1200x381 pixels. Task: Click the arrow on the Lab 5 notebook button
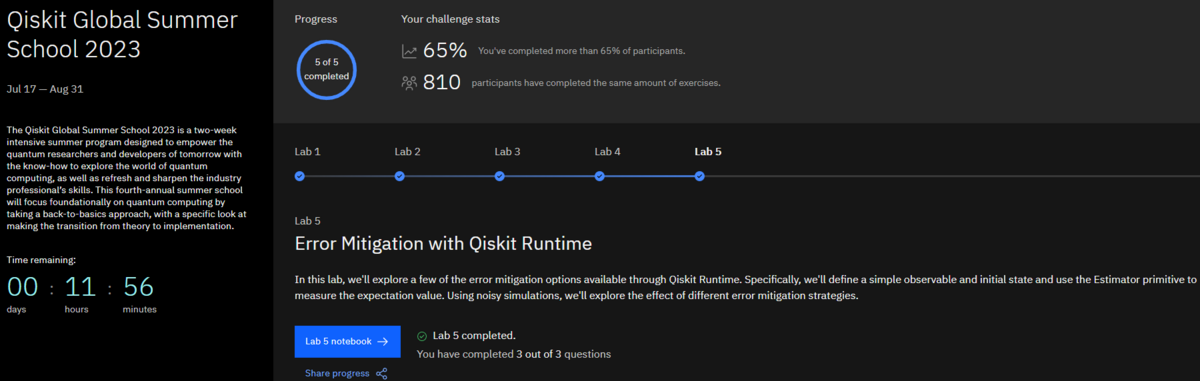coord(383,341)
